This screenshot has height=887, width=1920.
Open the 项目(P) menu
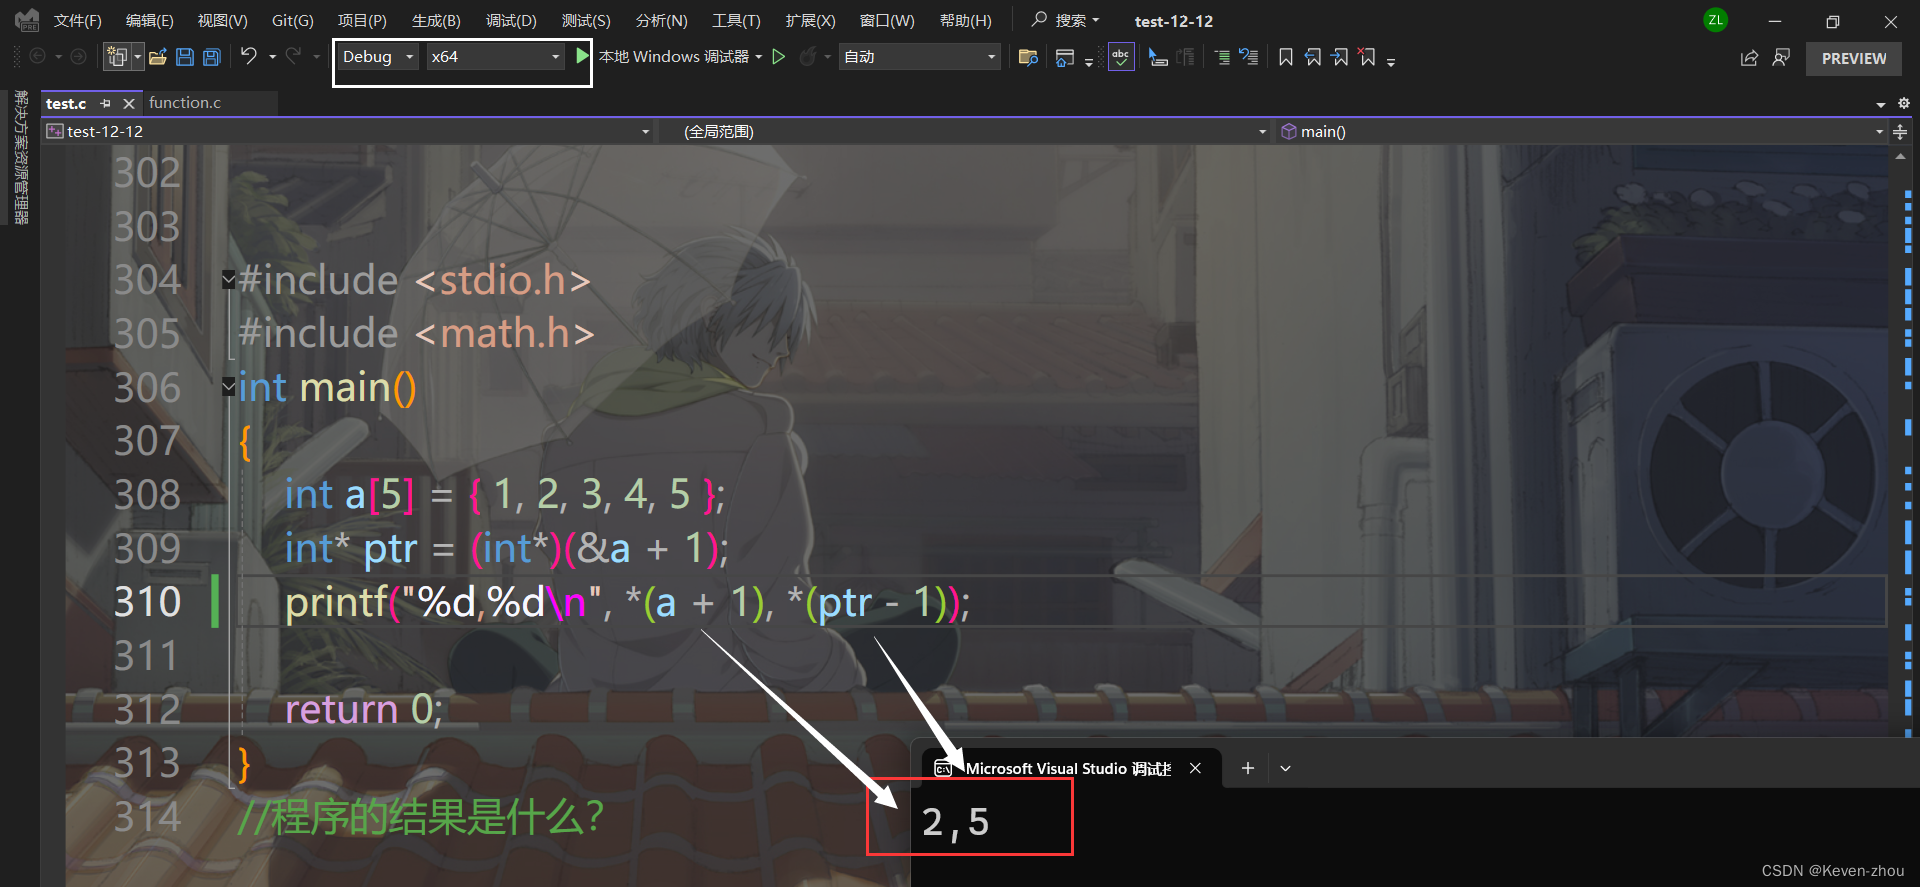(362, 21)
